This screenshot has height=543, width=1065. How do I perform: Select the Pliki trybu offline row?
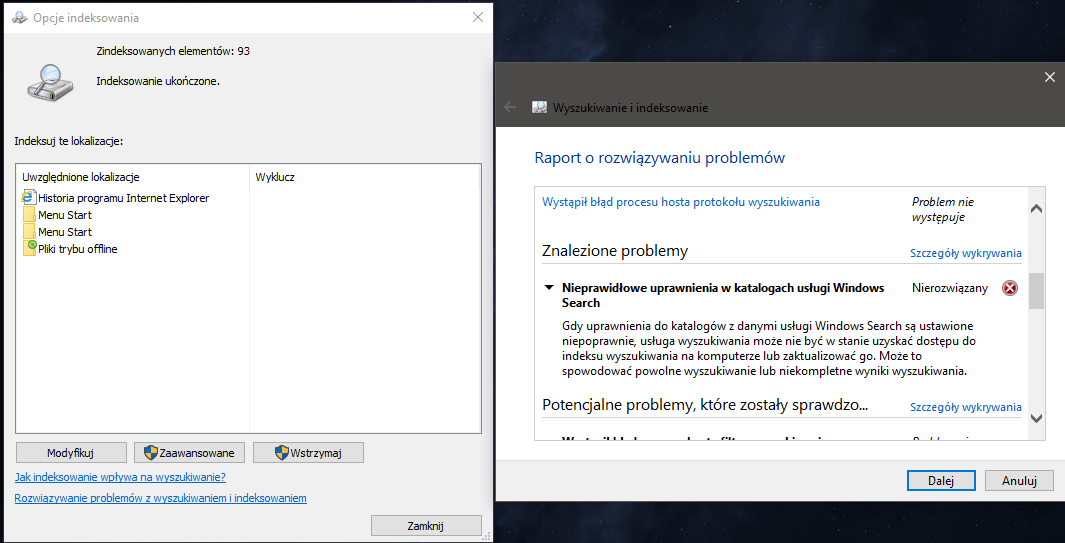click(x=70, y=249)
